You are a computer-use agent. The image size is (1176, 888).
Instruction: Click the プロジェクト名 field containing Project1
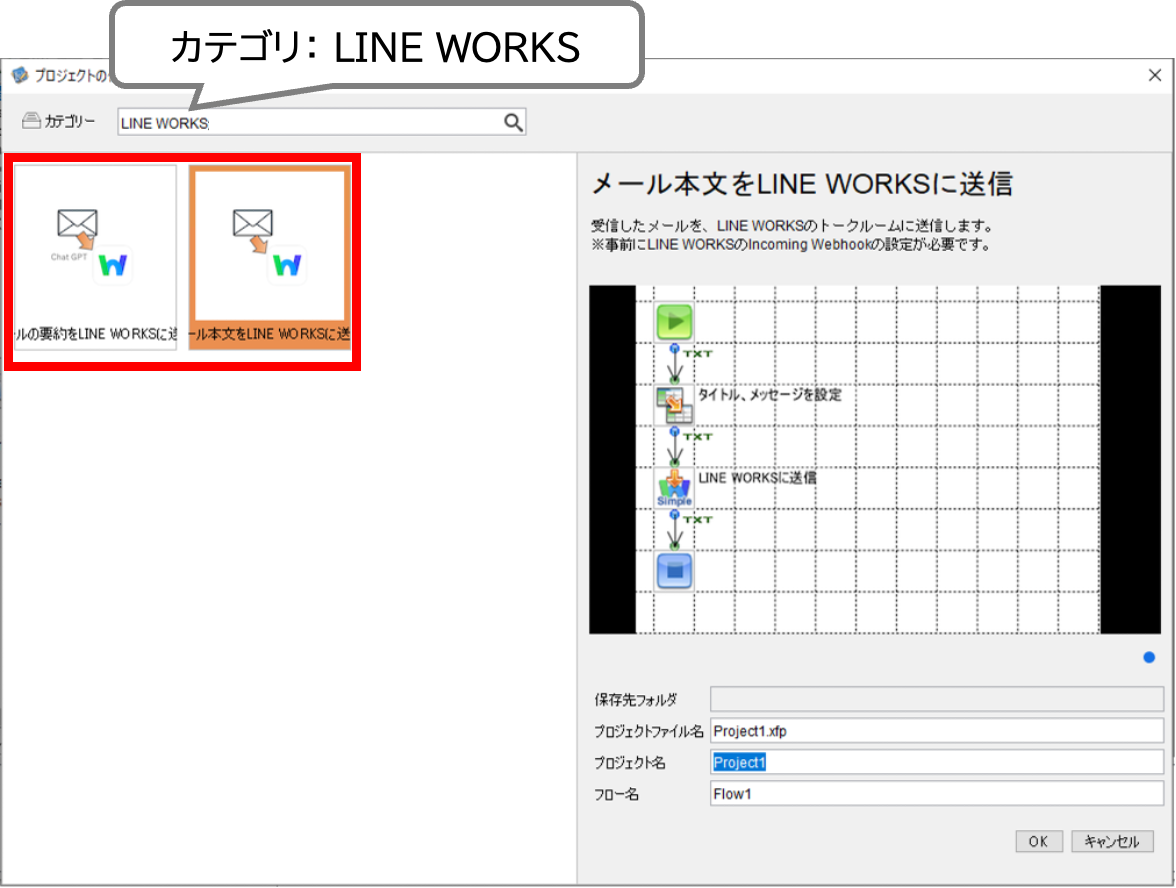point(937,762)
